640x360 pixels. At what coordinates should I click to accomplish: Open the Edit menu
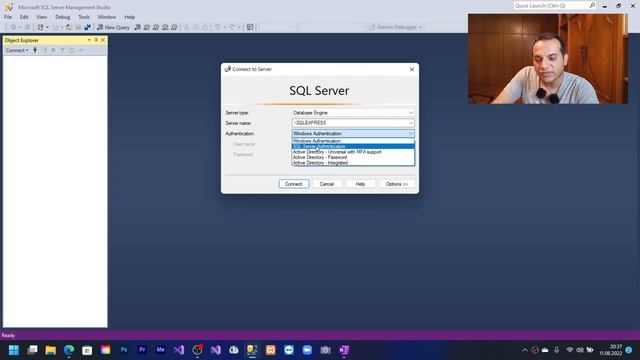(24, 17)
